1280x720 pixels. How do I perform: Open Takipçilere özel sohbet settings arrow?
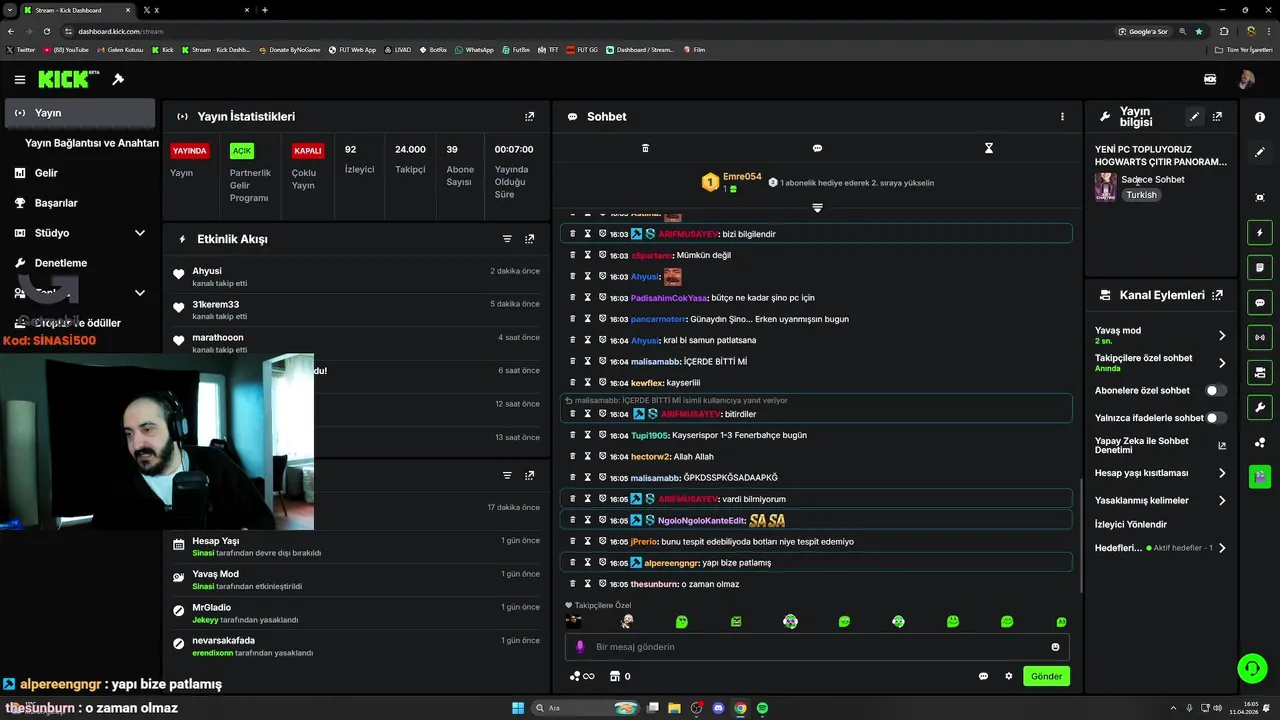tap(1222, 363)
